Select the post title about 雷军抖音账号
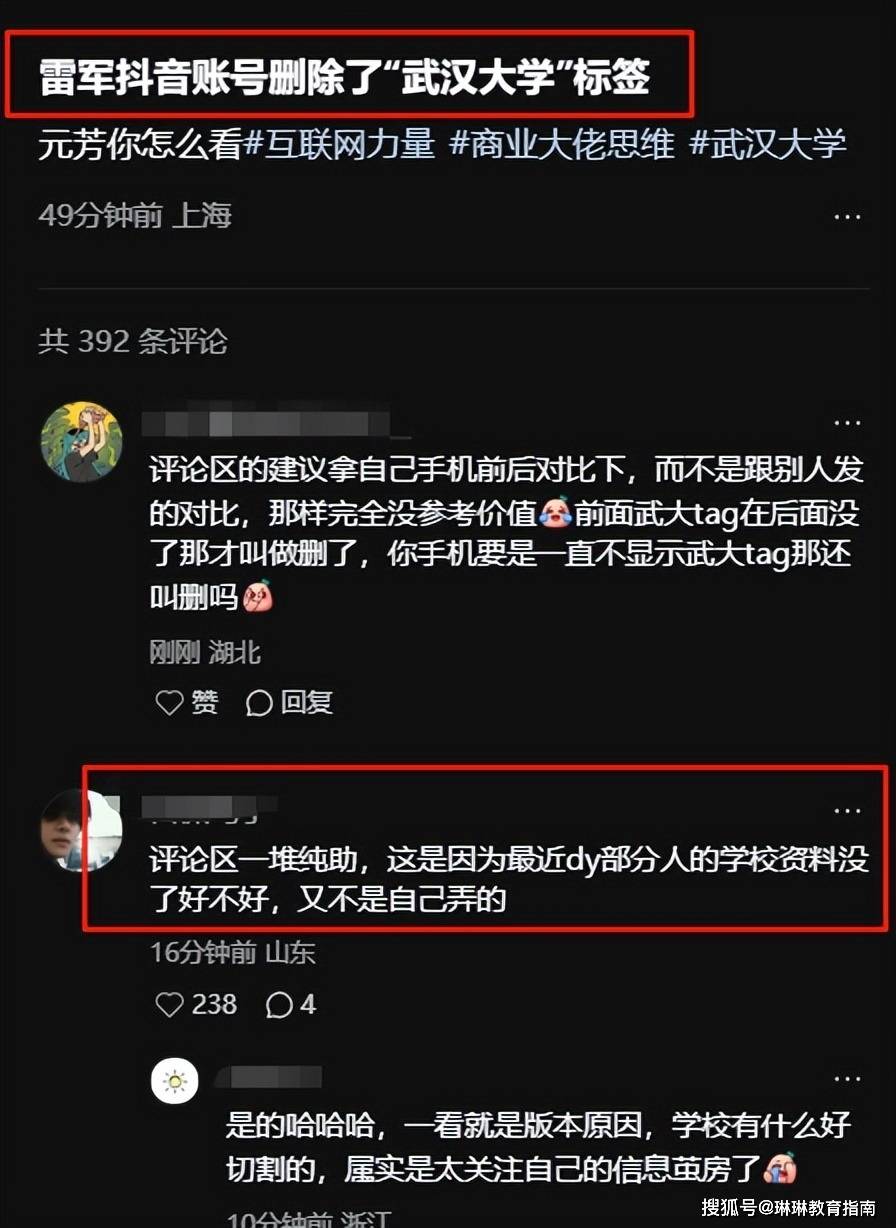 click(345, 76)
